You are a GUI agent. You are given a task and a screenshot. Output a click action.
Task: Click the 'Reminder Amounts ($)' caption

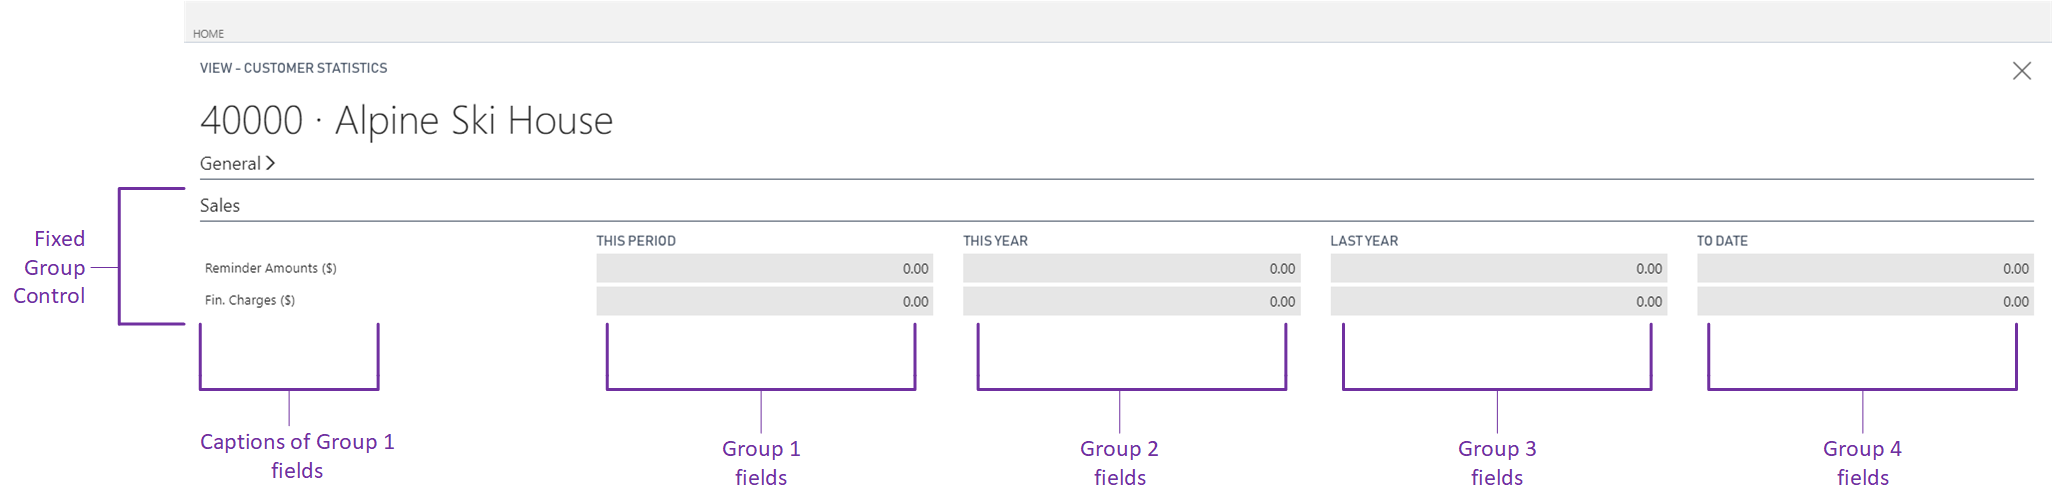271,268
